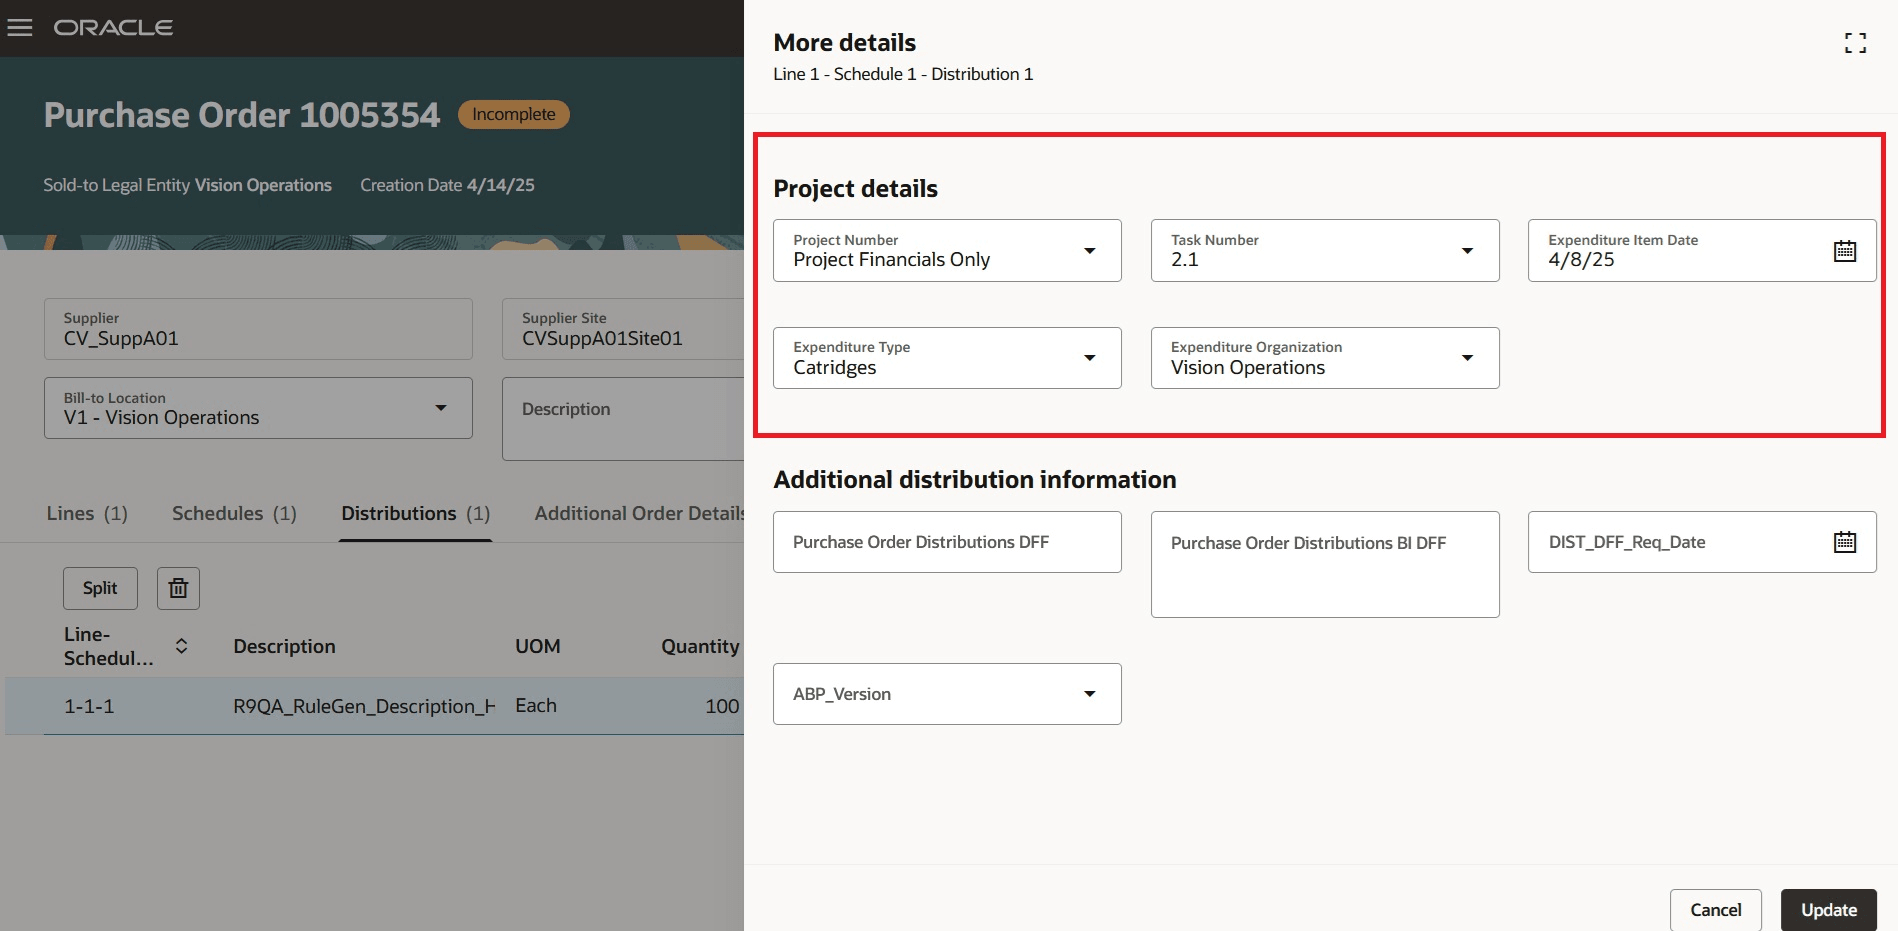
Task: Expand the Expenditure Type dropdown
Action: [x=1090, y=358]
